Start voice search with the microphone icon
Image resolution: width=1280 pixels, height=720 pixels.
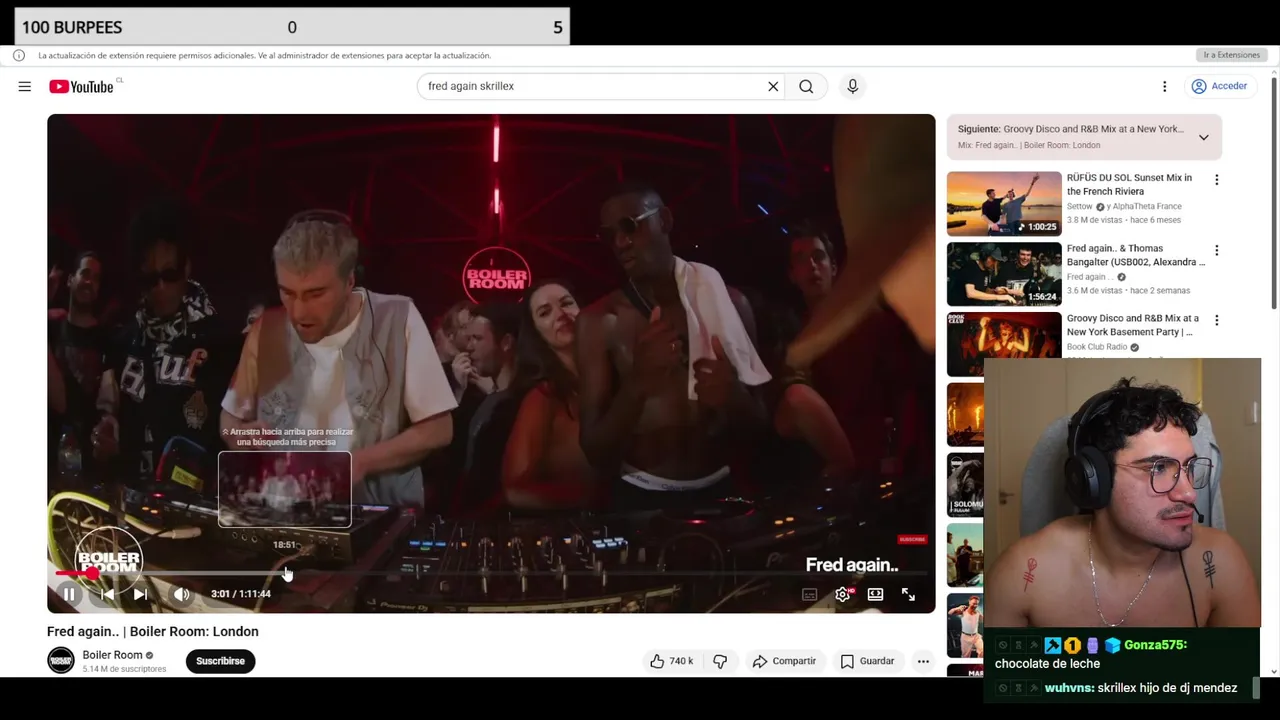tap(852, 86)
